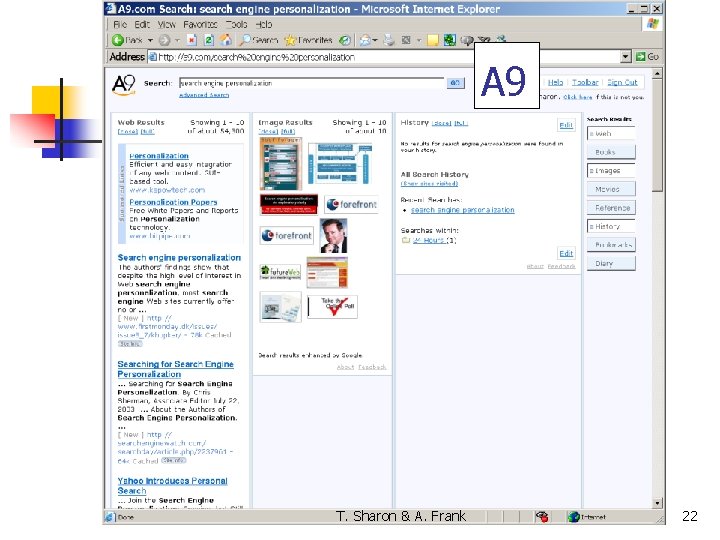
Task: Toggle the Movies results column on
Action: point(611,189)
